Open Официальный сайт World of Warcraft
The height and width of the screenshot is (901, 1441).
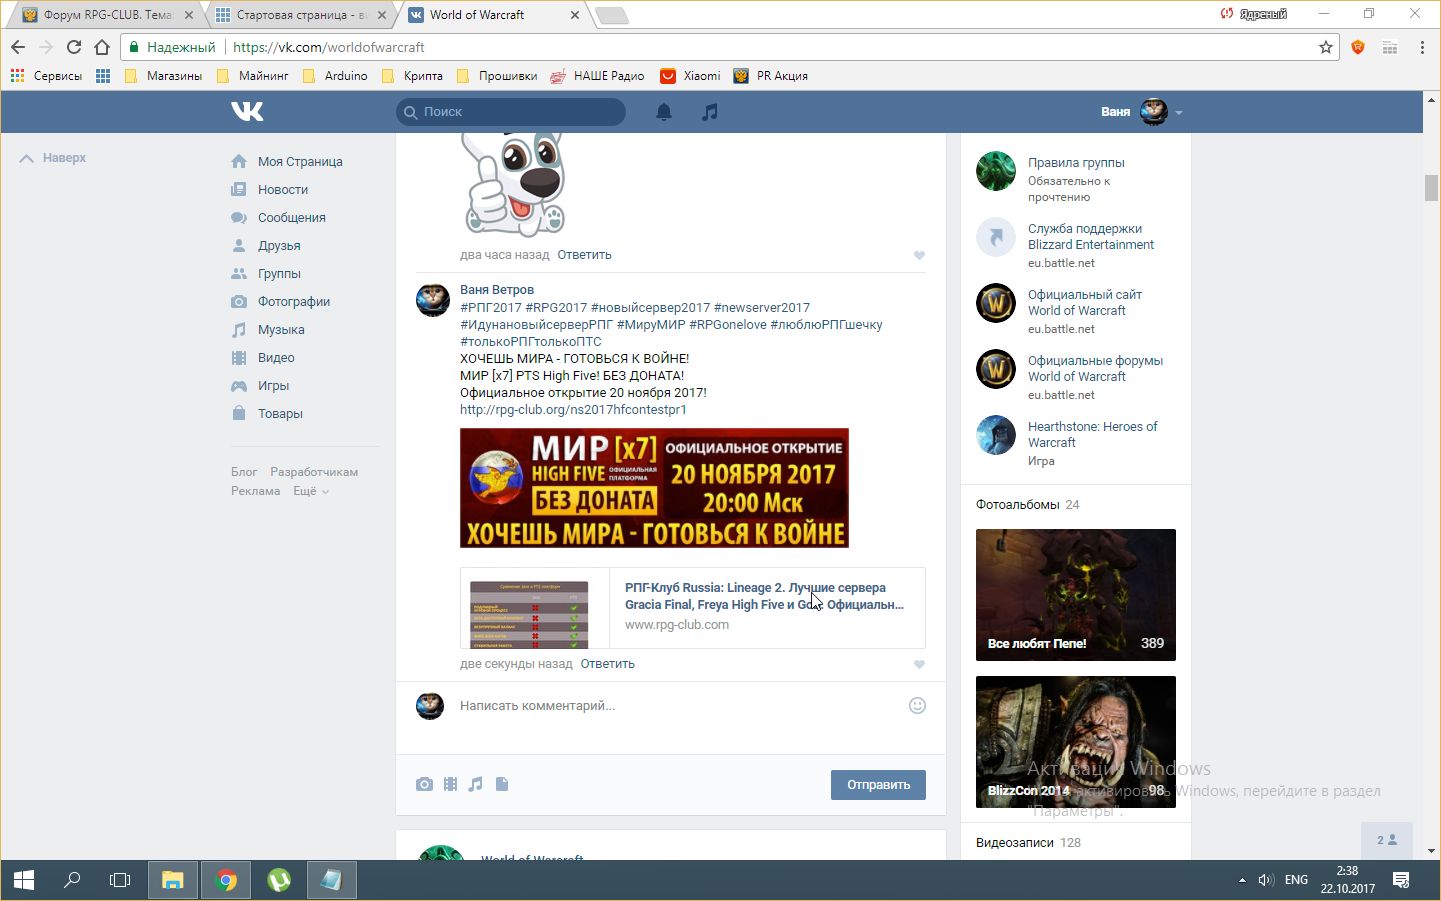click(1085, 303)
